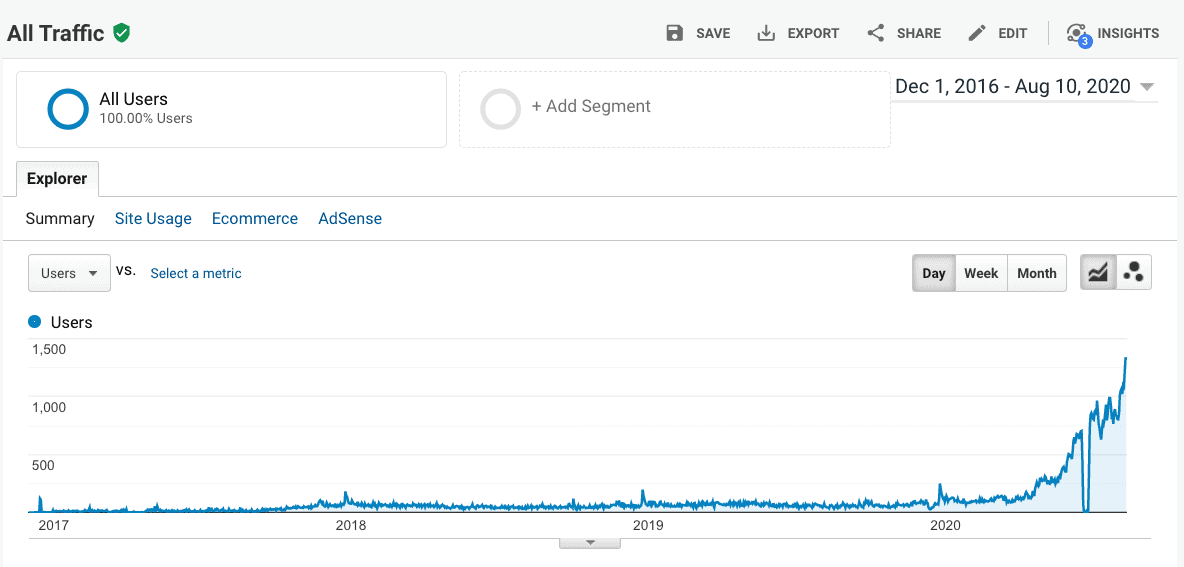Click the Edit pencil icon
1184x567 pixels.
pyautogui.click(x=977, y=33)
